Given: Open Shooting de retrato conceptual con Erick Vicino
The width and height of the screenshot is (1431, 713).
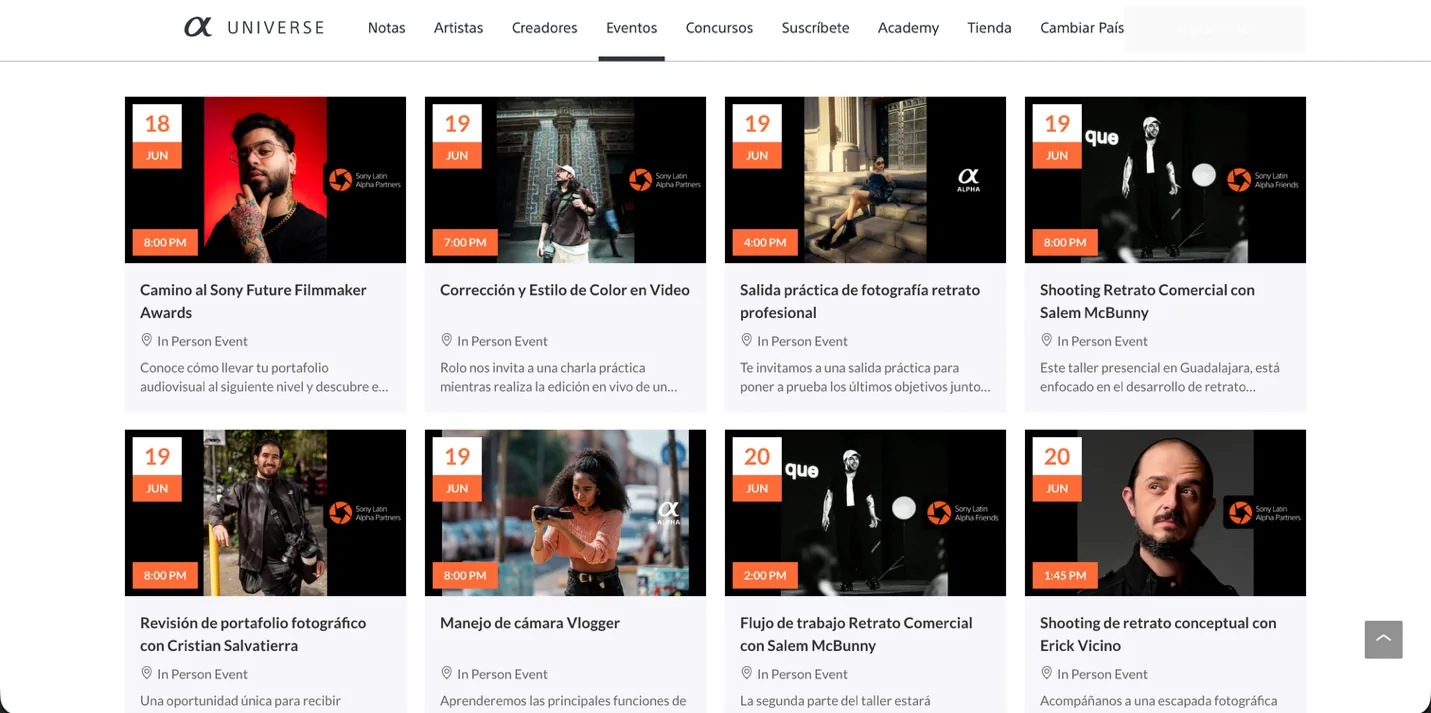Looking at the screenshot, I should pyautogui.click(x=1158, y=634).
